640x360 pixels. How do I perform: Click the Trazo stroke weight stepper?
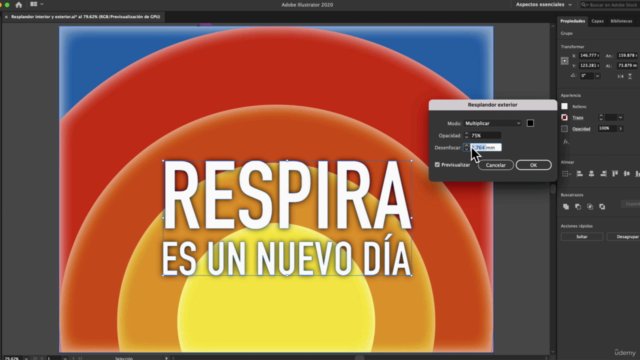pos(601,118)
